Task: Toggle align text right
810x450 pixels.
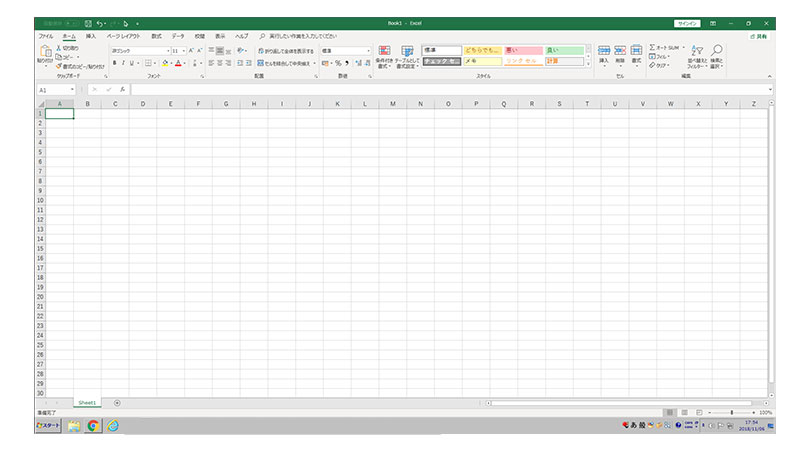Action: click(228, 63)
